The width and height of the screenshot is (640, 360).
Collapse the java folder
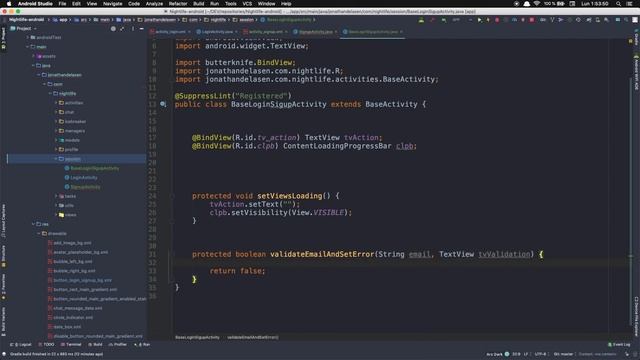click(x=33, y=66)
